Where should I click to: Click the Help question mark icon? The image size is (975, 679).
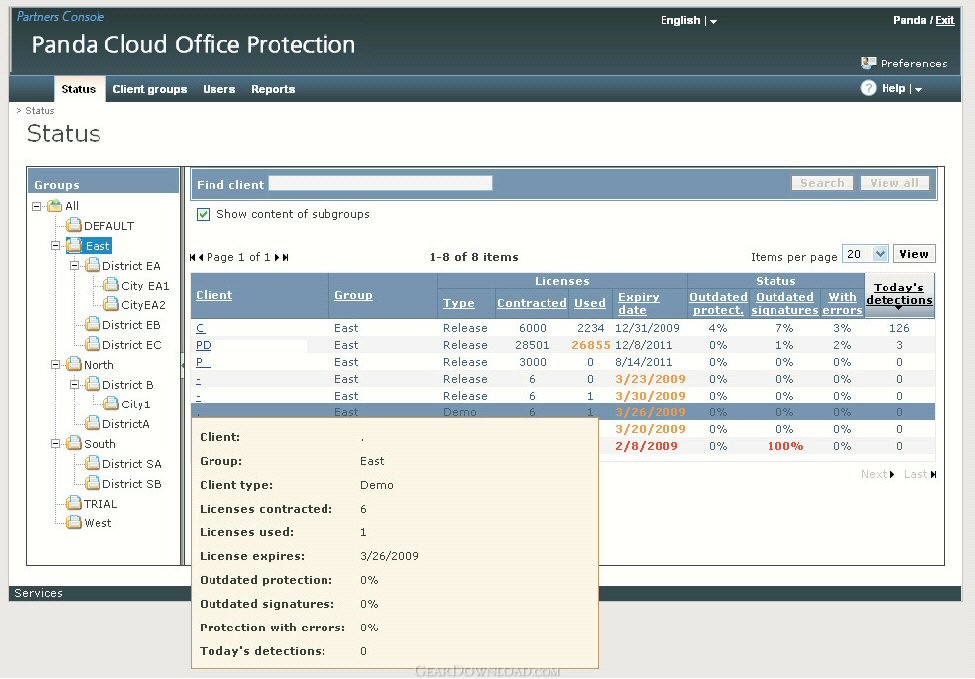point(868,88)
